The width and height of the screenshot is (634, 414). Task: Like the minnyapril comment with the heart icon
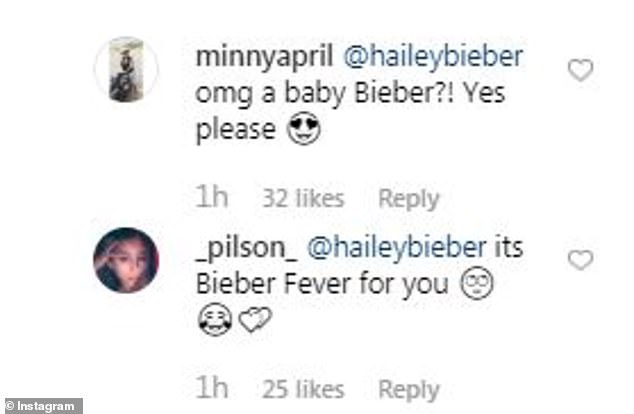[x=580, y=70]
